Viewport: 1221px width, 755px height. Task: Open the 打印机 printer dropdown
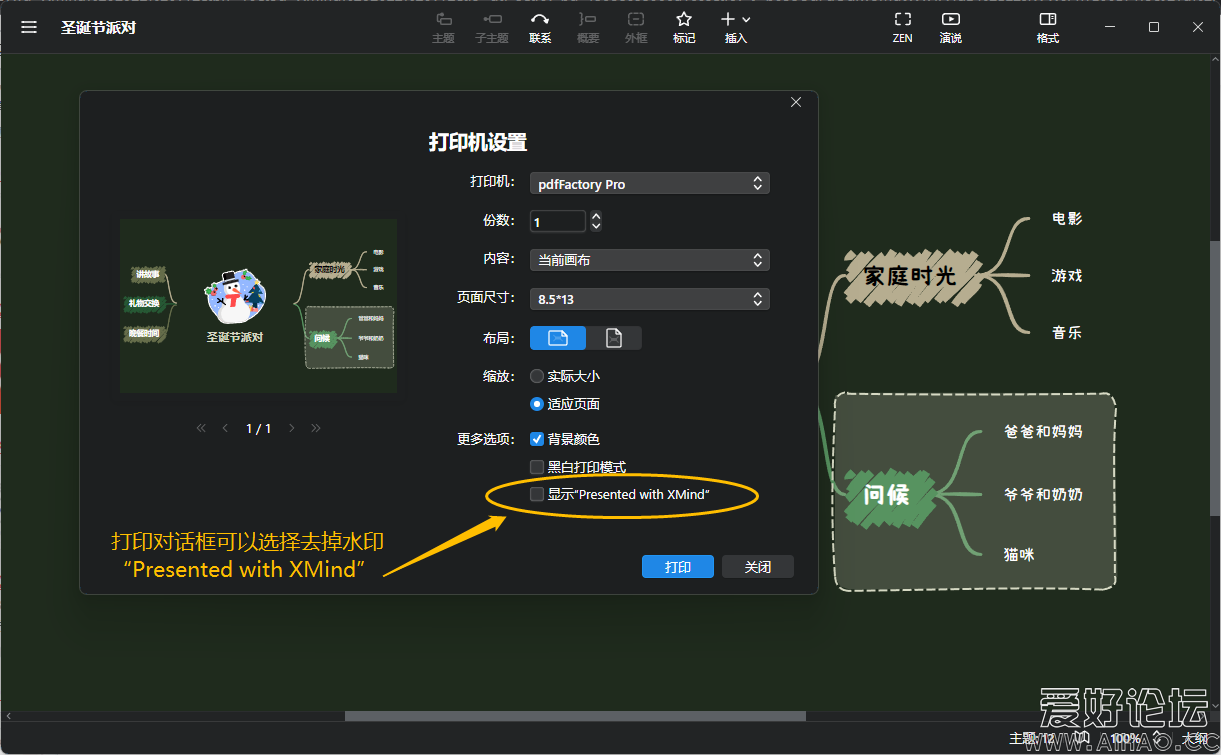point(649,184)
